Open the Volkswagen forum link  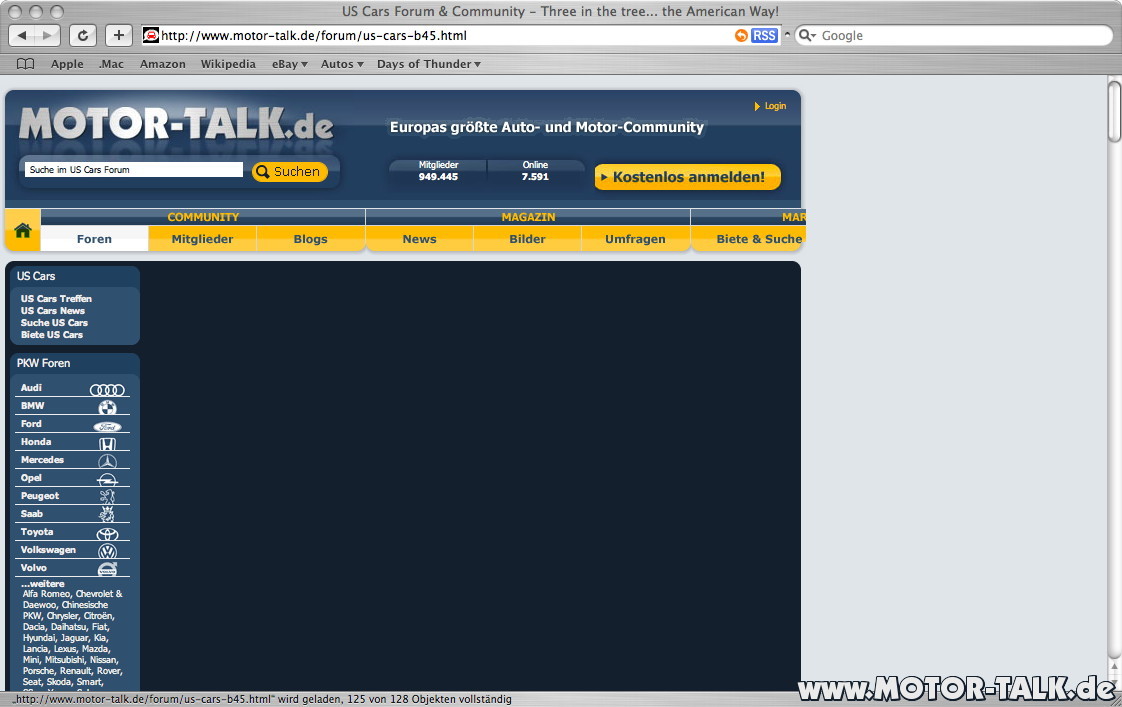pyautogui.click(x=48, y=550)
